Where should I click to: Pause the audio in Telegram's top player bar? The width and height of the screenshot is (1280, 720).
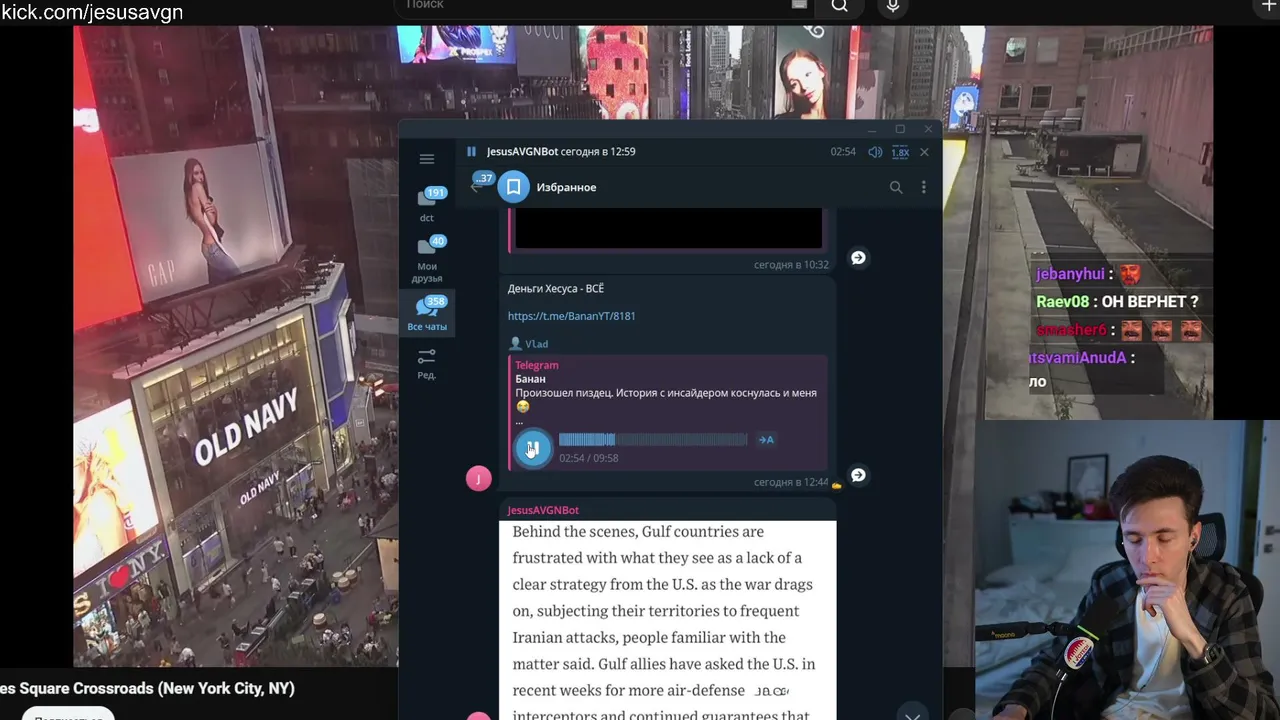click(x=471, y=152)
